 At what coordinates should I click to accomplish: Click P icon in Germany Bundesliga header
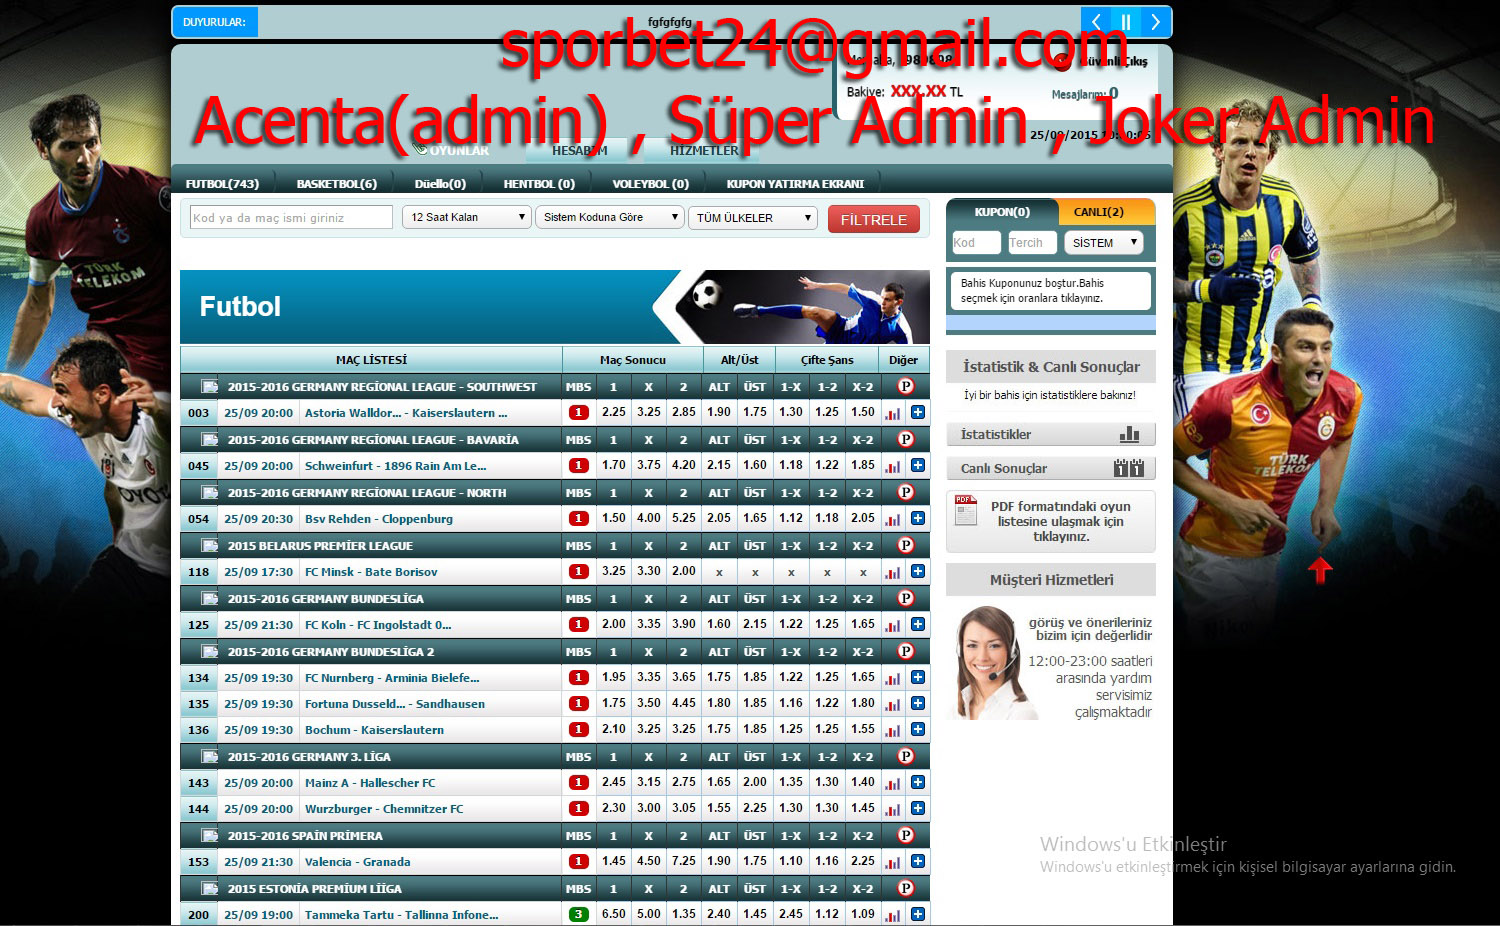tap(906, 598)
